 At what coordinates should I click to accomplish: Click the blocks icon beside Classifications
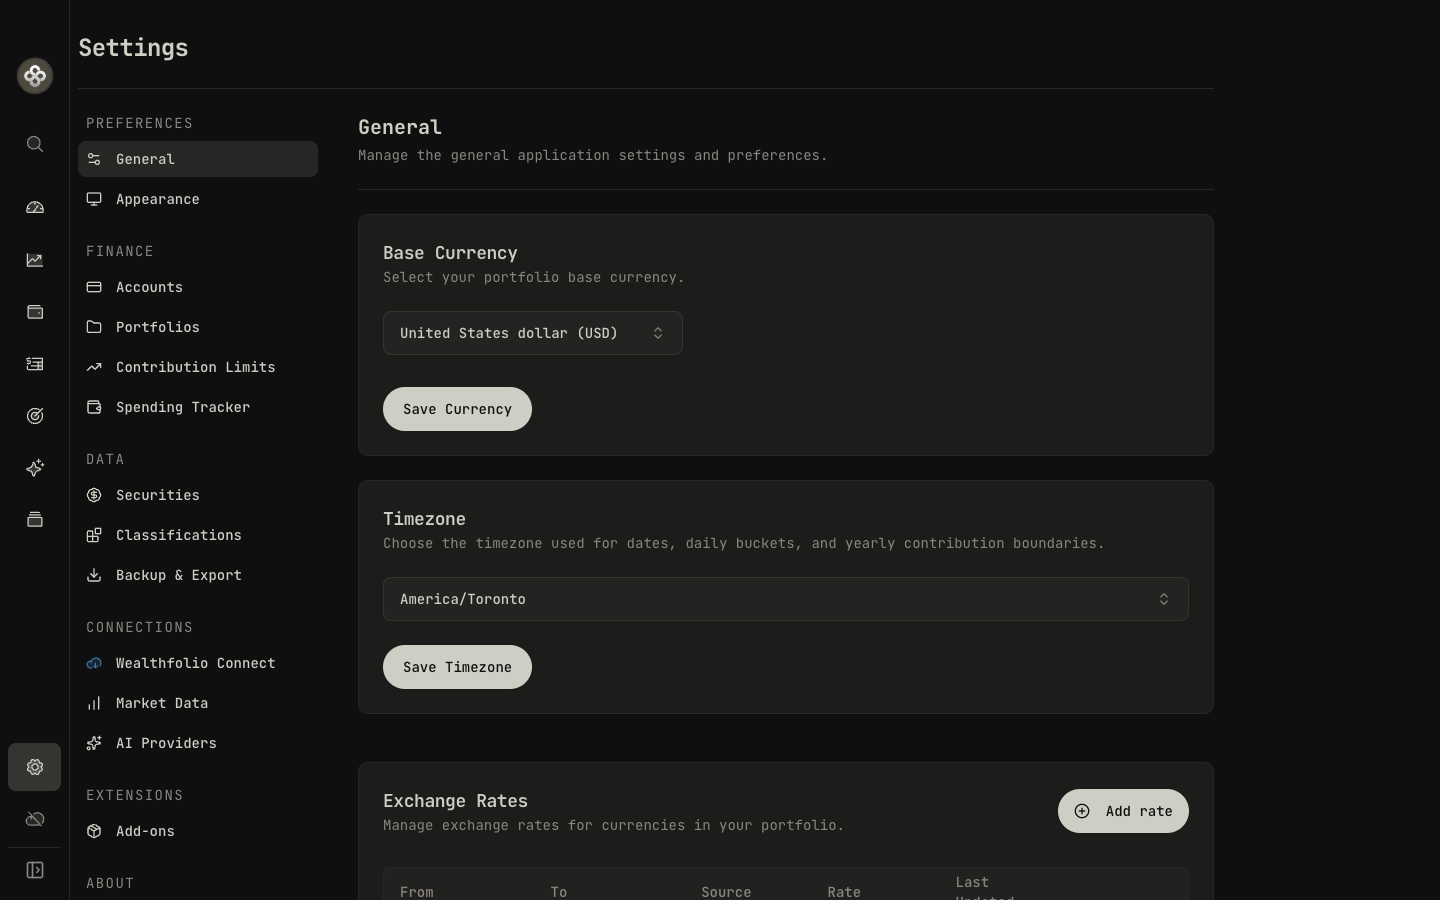pos(94,535)
